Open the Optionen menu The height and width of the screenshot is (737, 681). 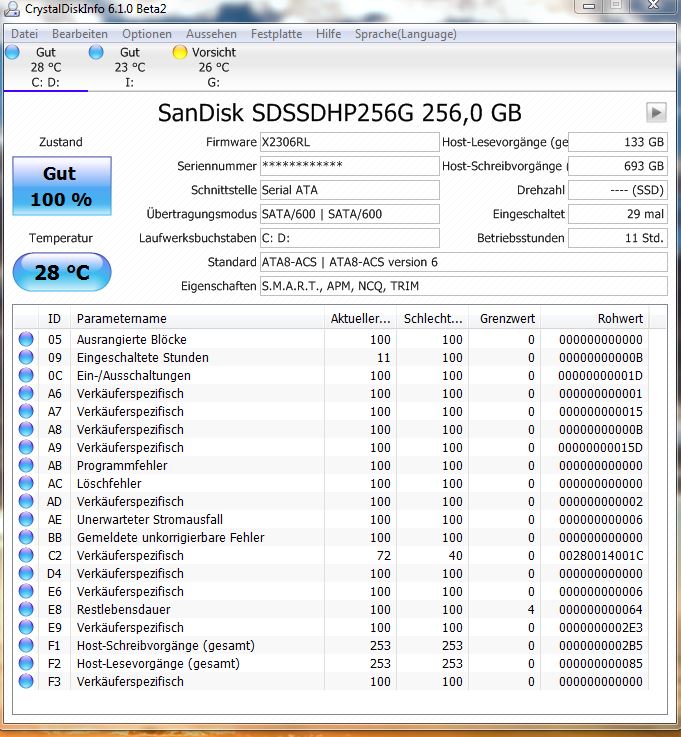147,34
